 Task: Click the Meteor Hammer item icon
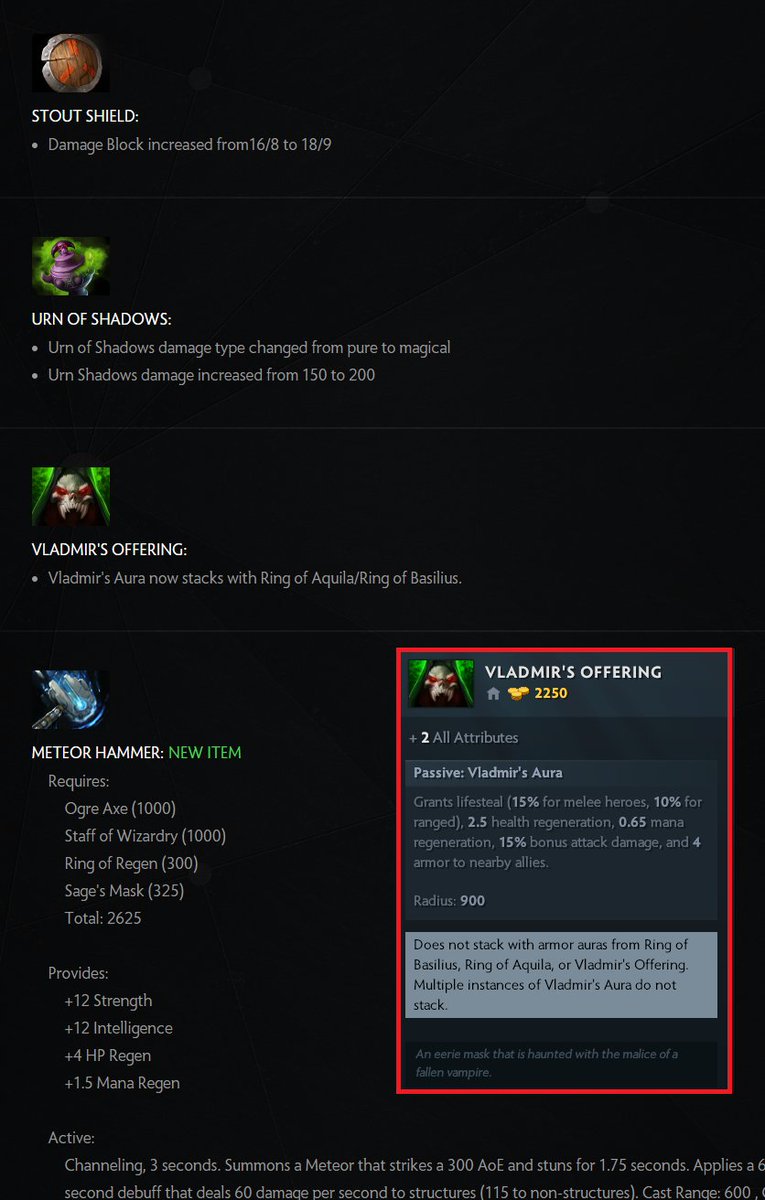tap(71, 699)
